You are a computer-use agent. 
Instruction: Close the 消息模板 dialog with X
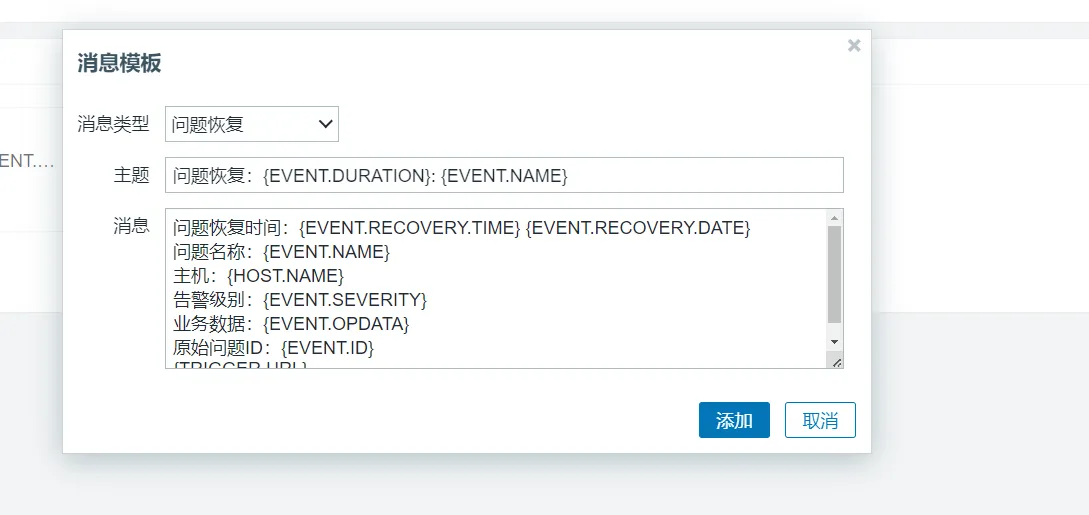point(853,46)
